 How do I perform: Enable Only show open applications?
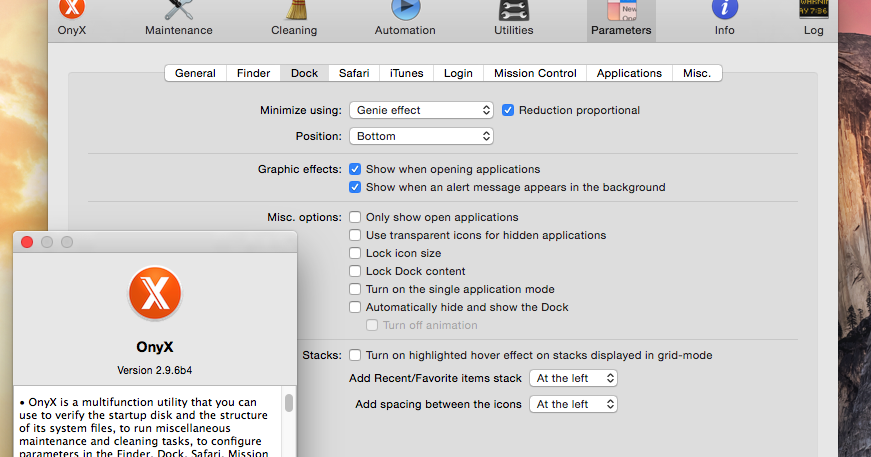tap(355, 217)
